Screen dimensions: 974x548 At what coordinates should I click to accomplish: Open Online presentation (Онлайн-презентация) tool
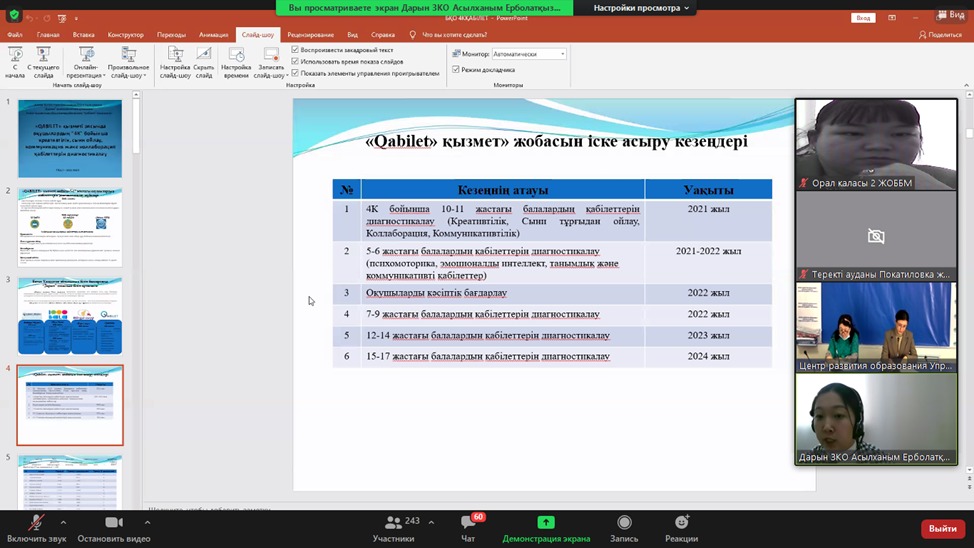[x=86, y=62]
